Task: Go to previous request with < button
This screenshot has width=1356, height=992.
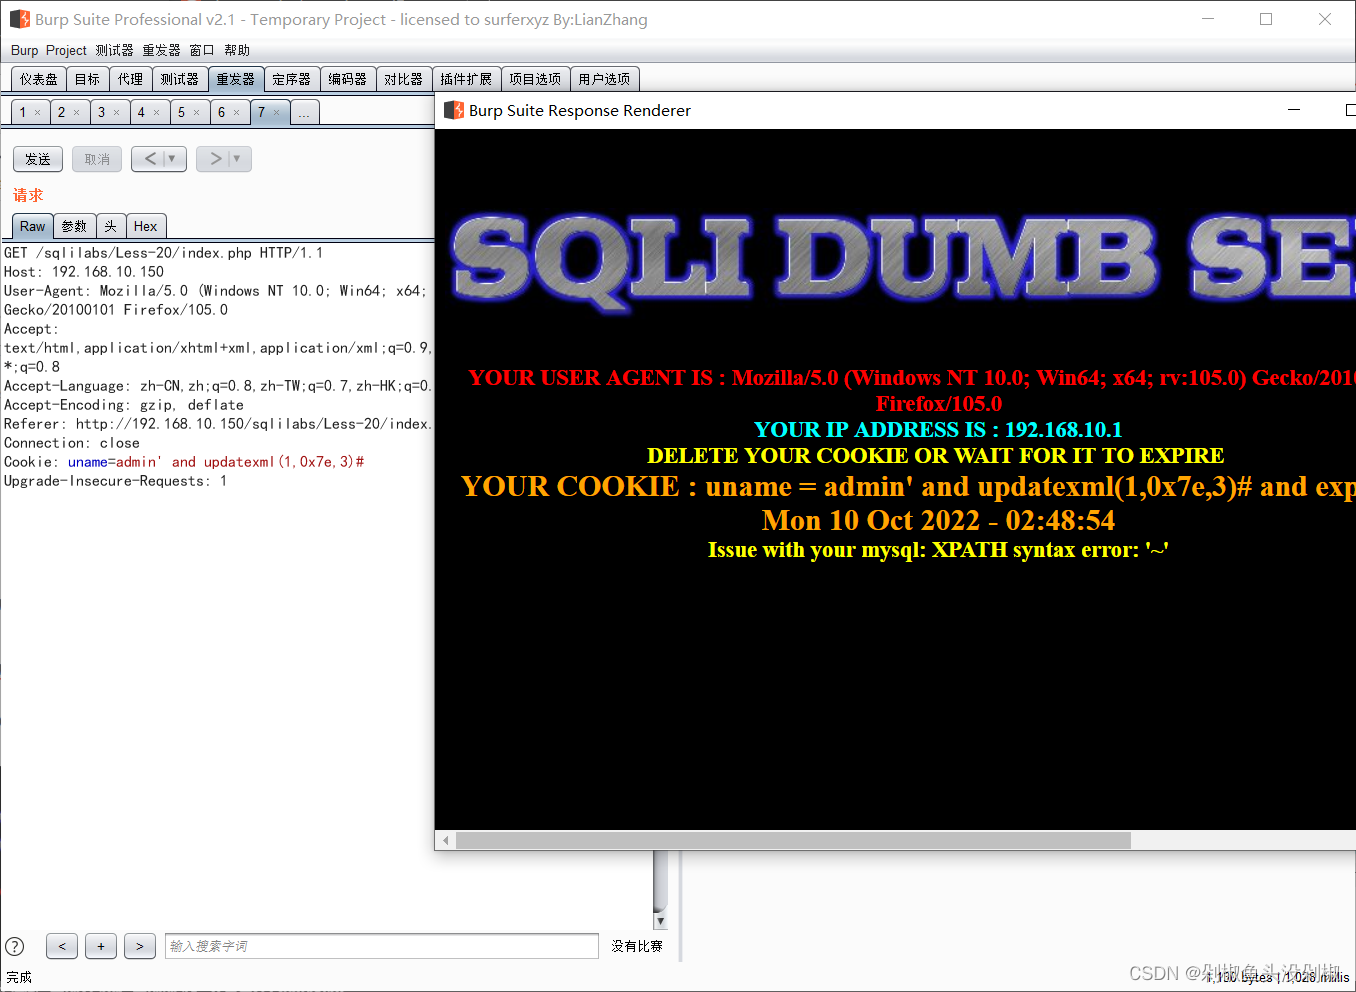Action: coord(150,158)
